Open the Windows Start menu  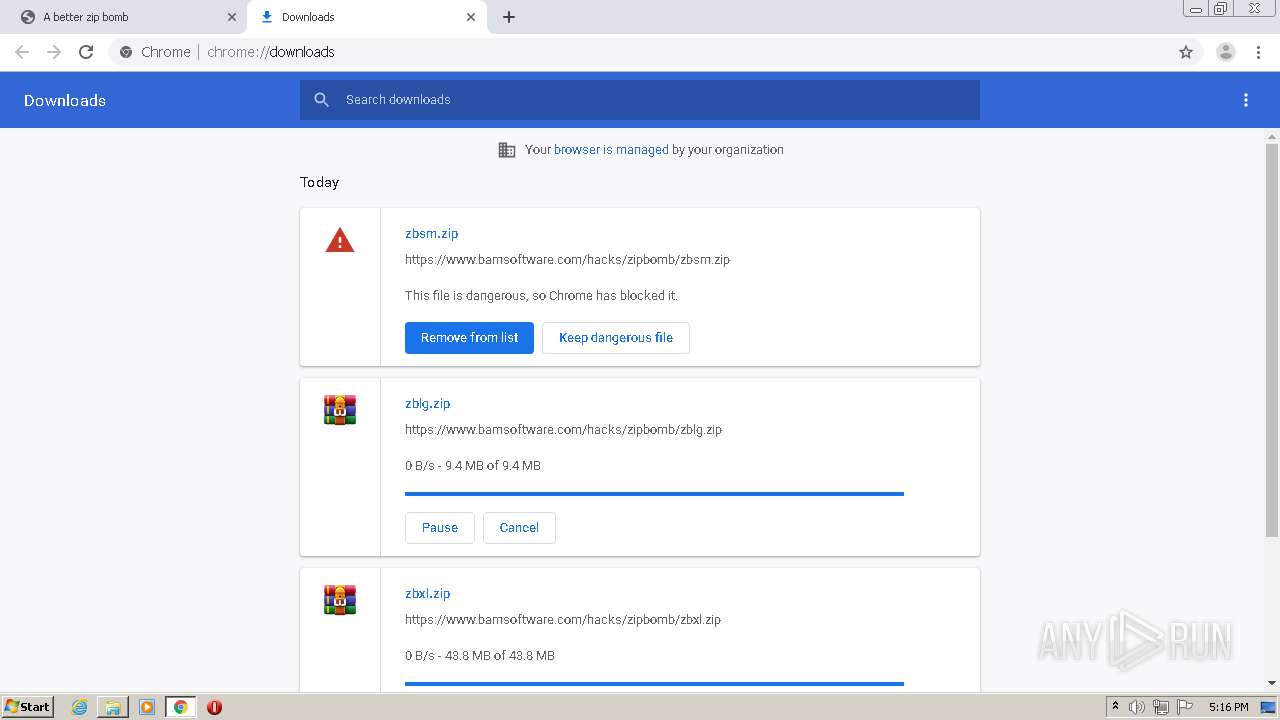(x=27, y=707)
